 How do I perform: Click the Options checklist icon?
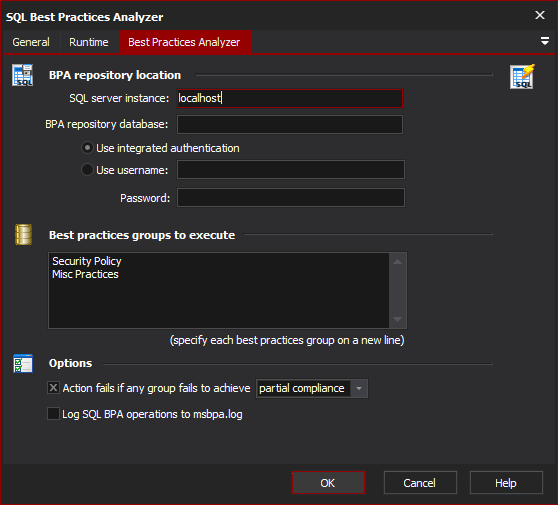23,363
